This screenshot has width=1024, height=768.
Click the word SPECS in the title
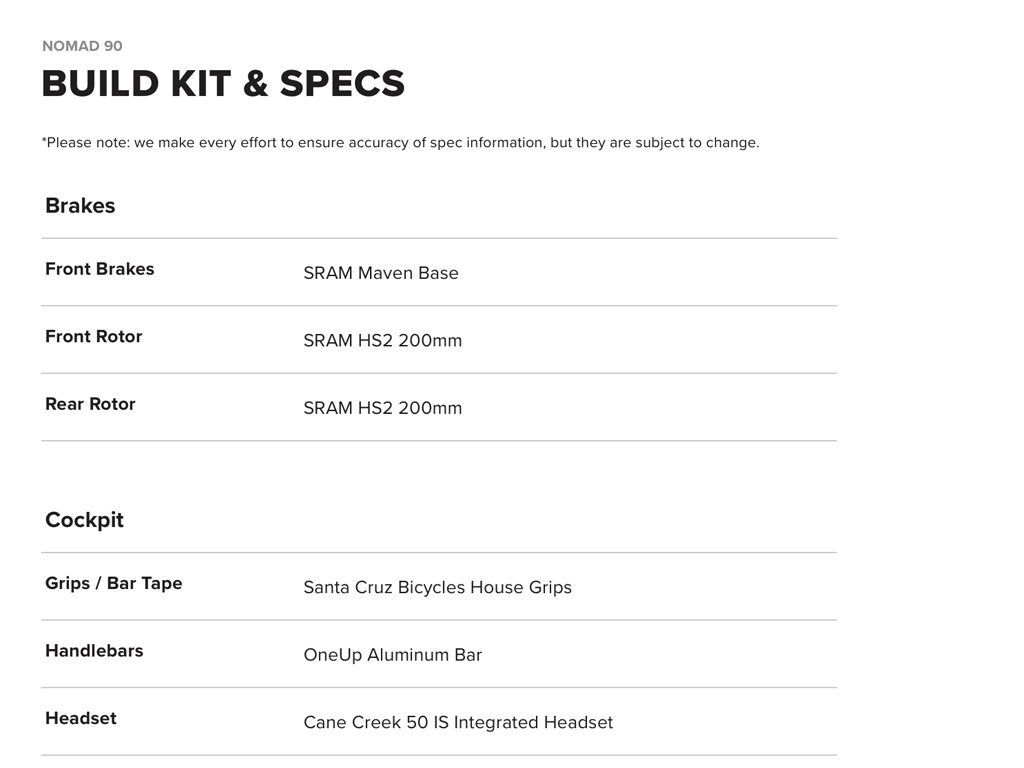pos(342,84)
